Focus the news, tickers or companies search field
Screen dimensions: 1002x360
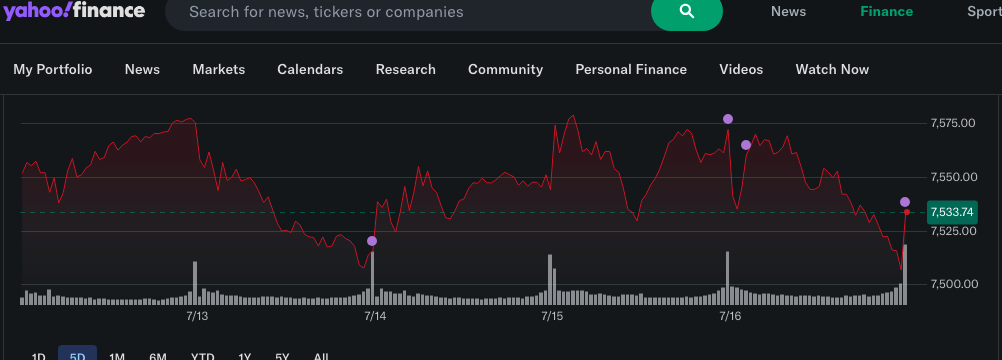pyautogui.click(x=409, y=12)
